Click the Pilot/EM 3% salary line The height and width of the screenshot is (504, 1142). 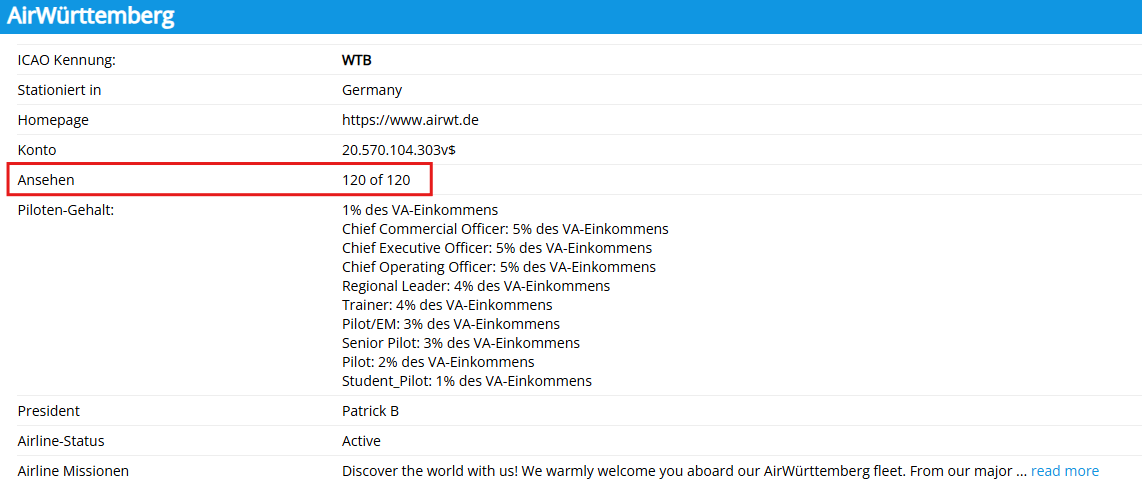451,324
